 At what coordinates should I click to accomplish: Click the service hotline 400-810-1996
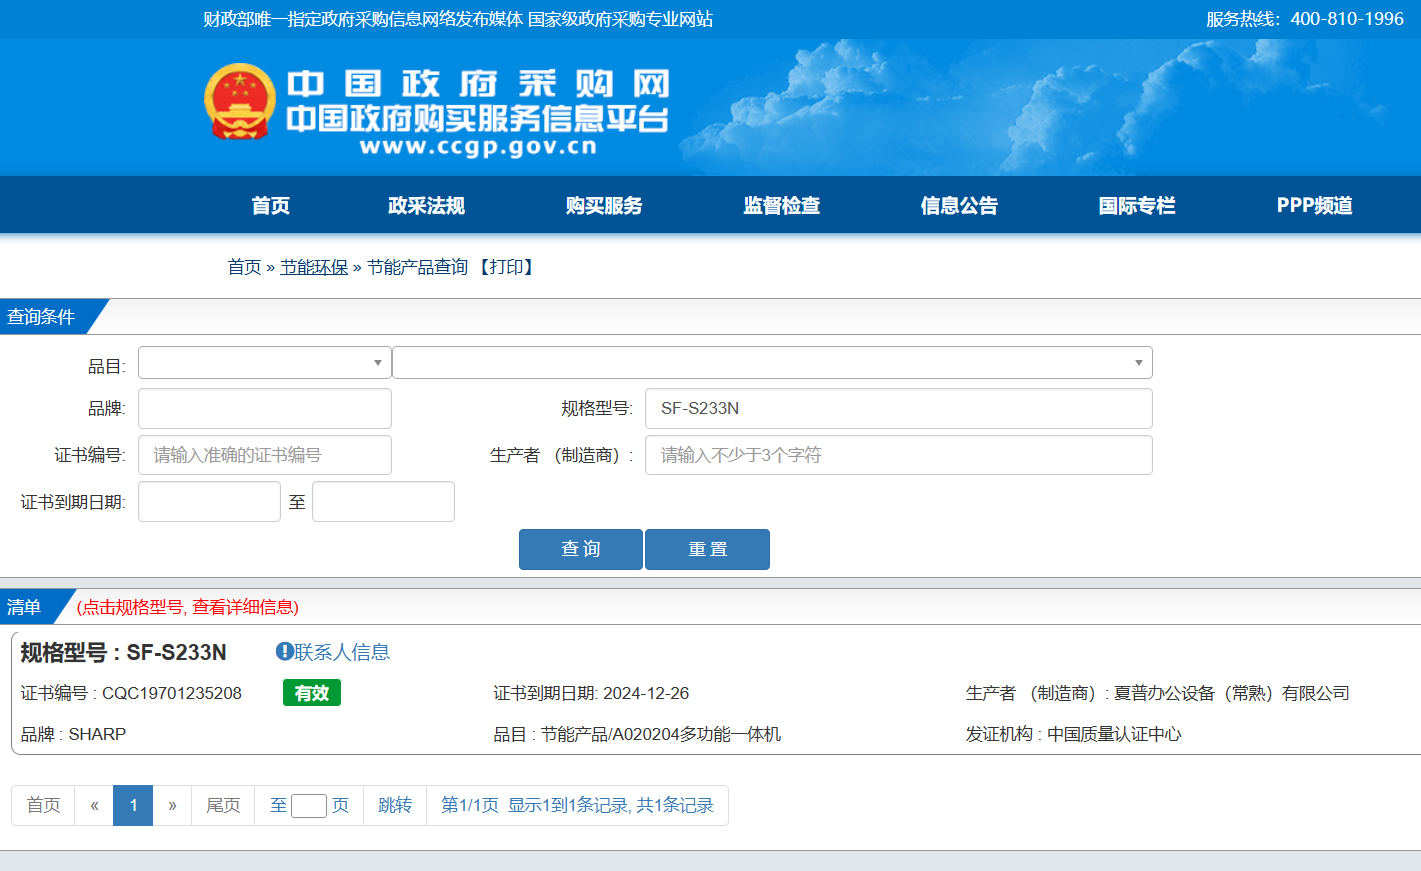[x=1347, y=19]
